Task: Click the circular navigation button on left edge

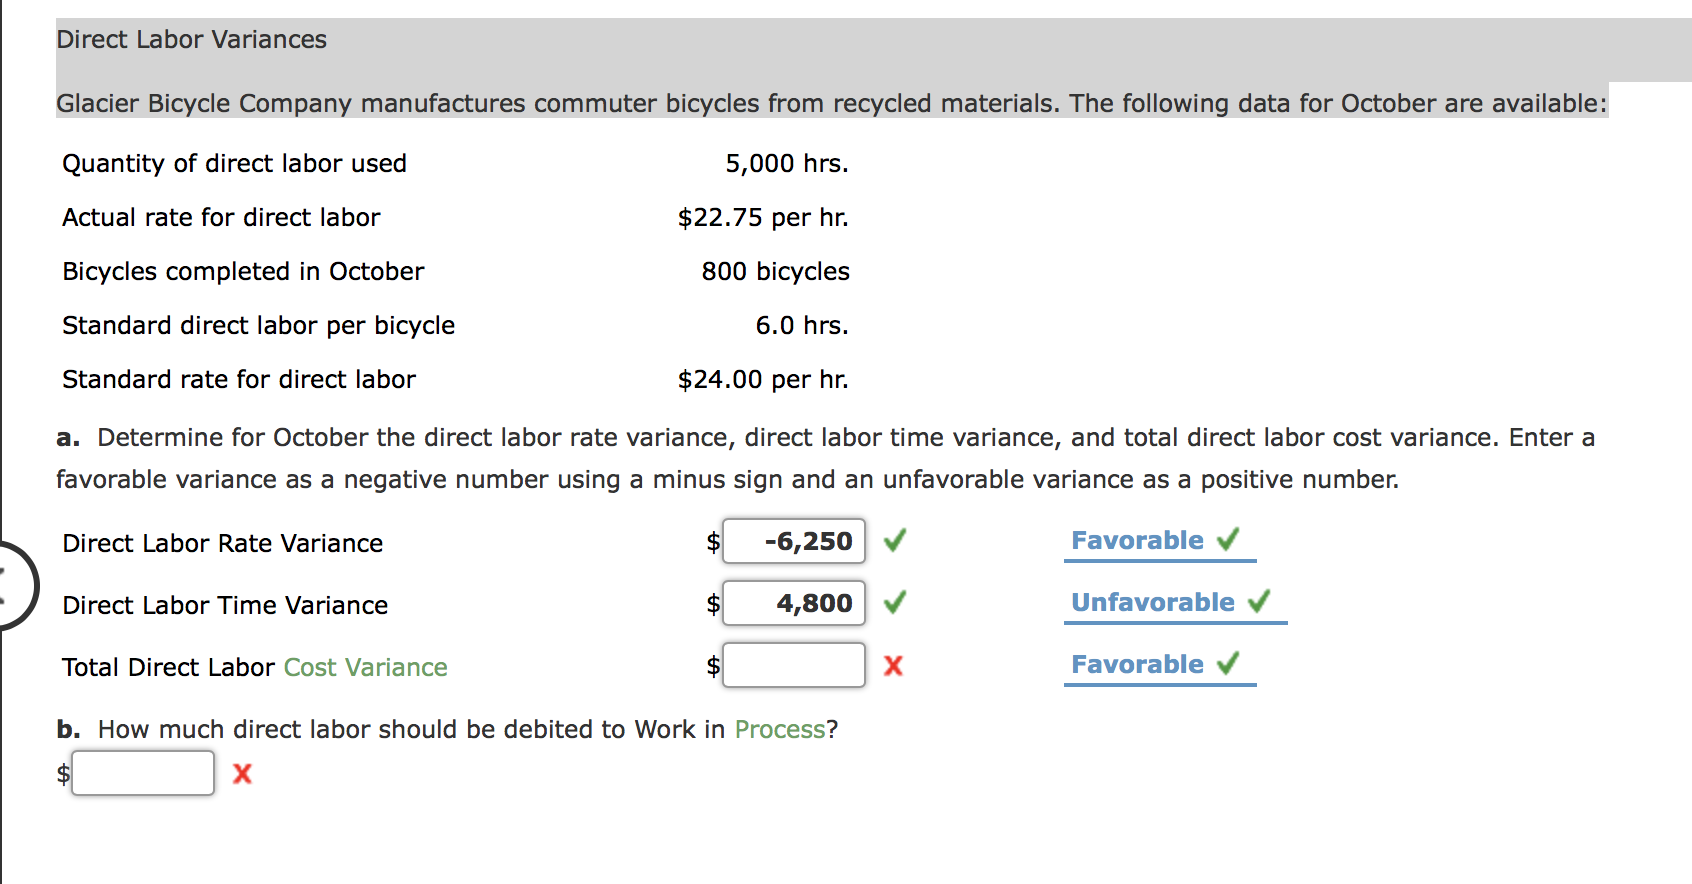Action: [14, 585]
